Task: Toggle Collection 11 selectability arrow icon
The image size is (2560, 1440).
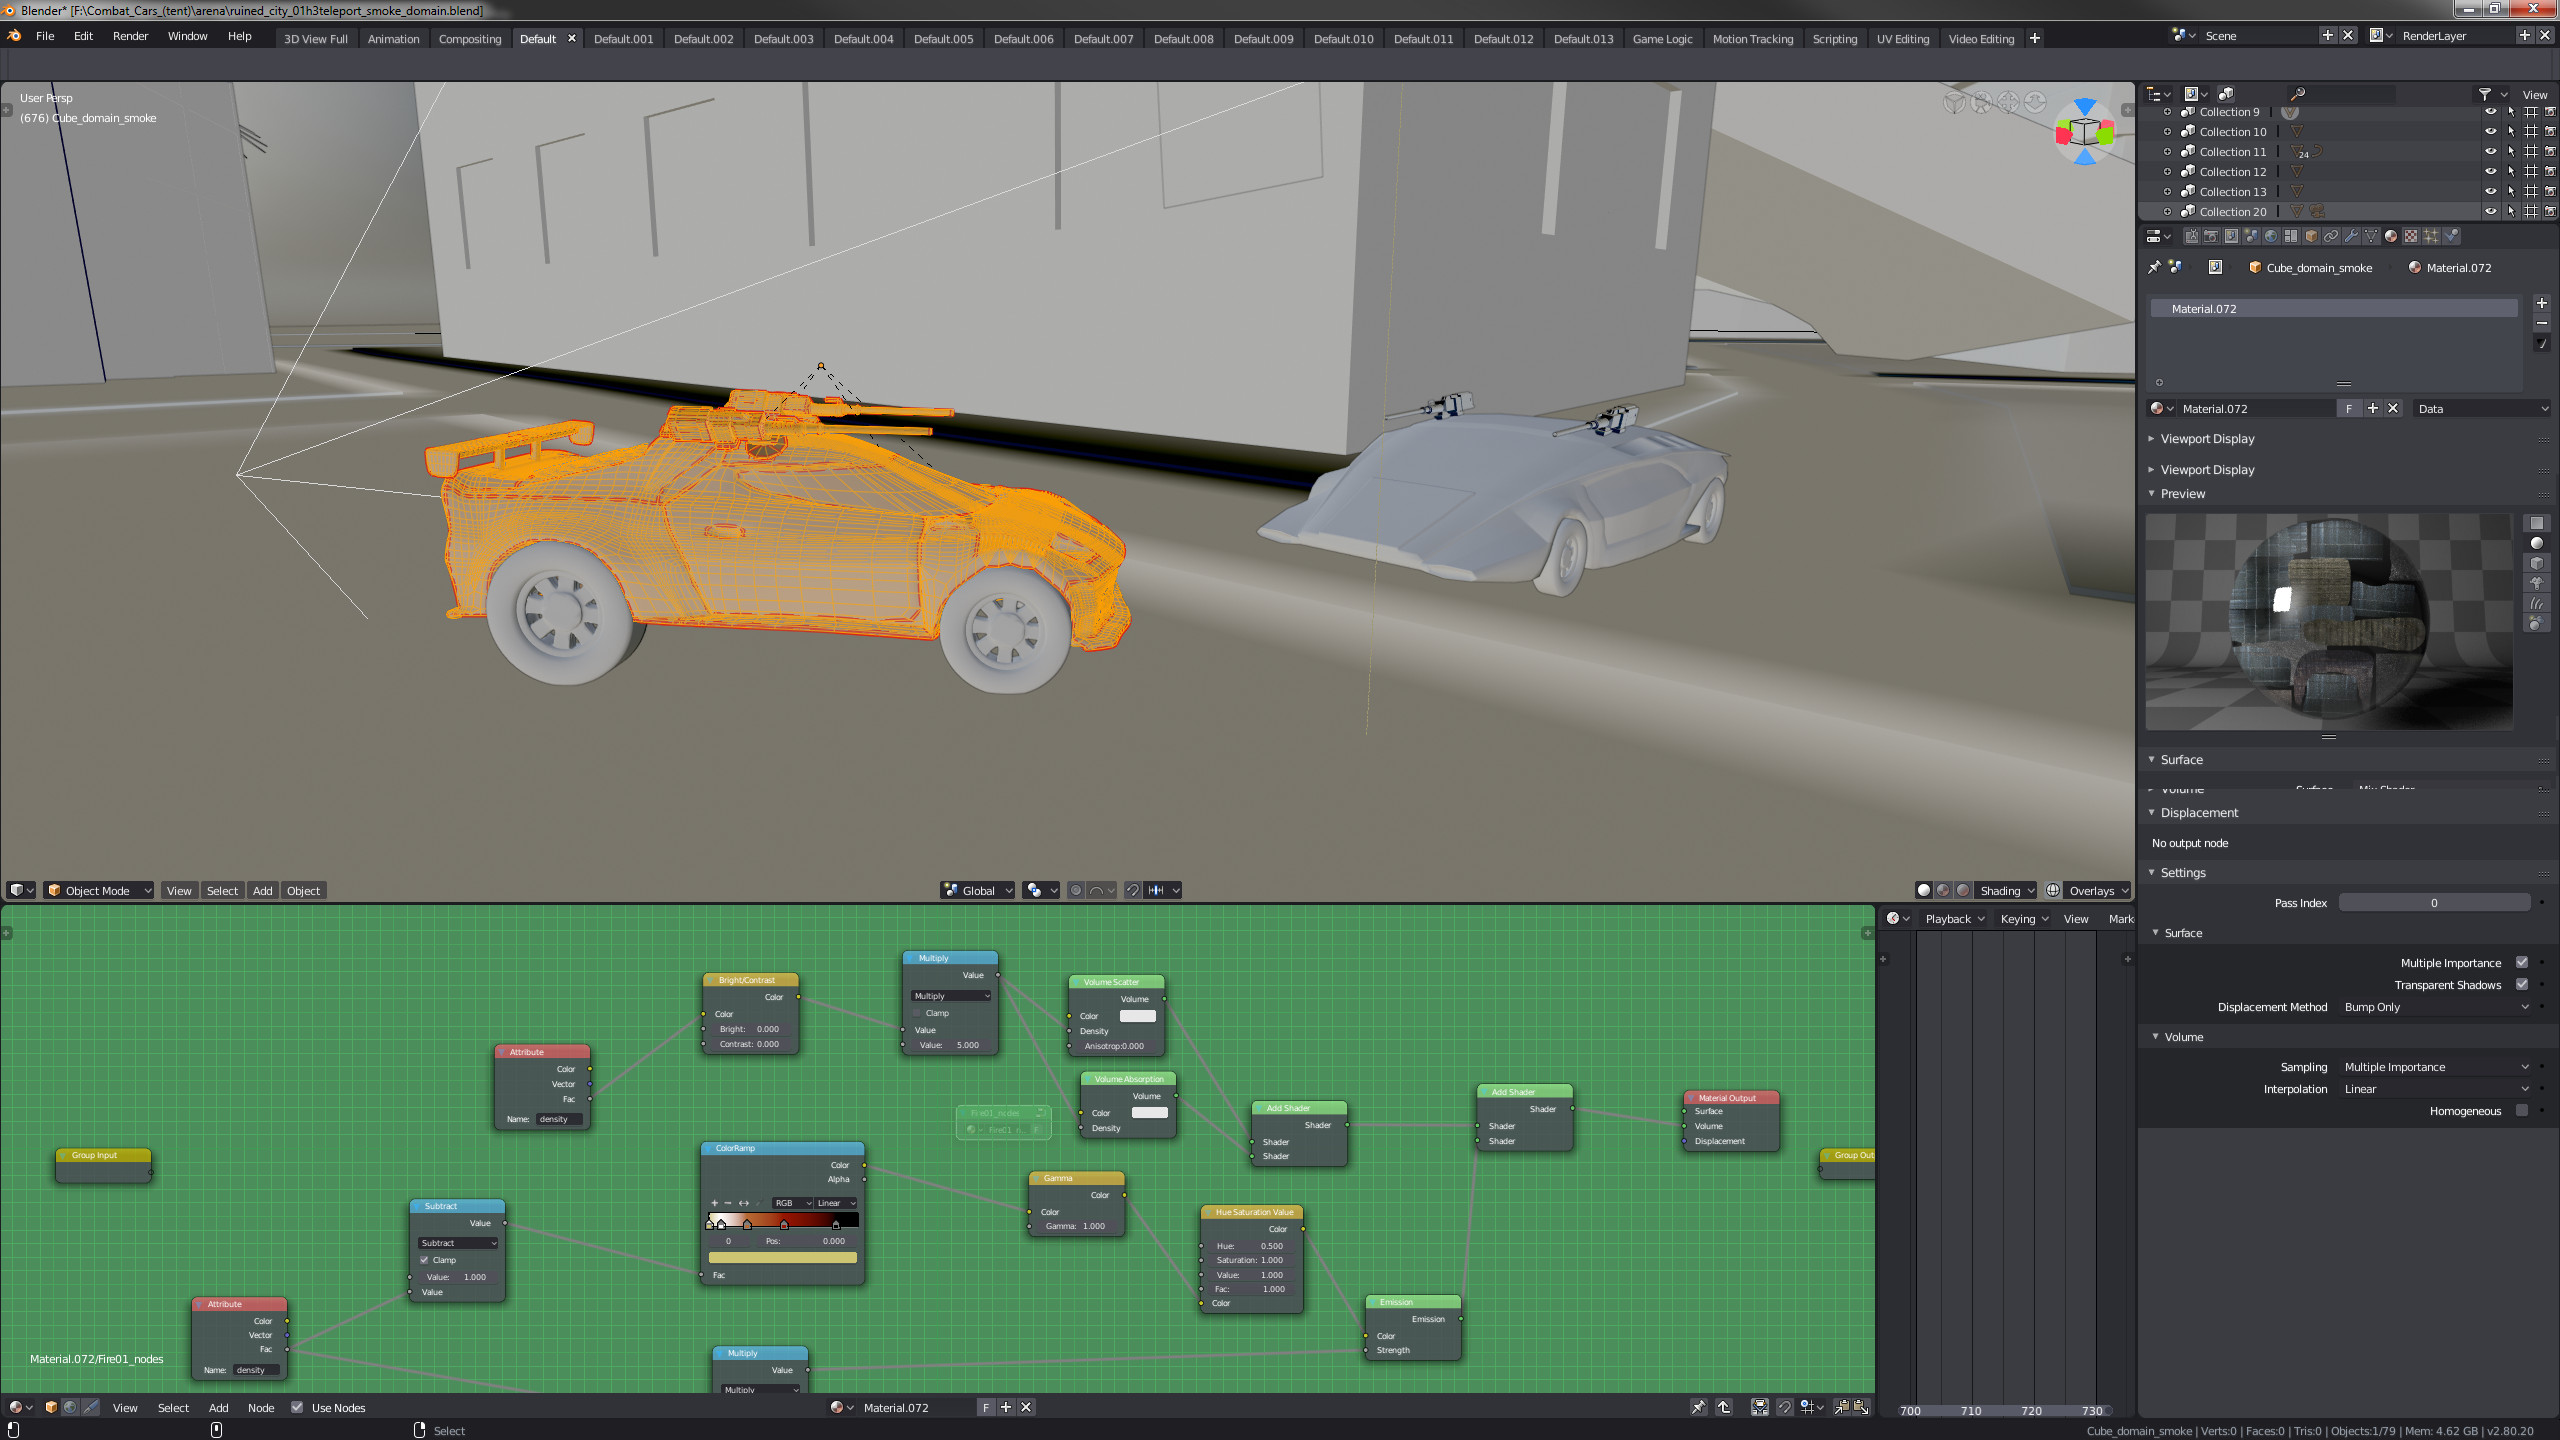Action: tap(2511, 151)
